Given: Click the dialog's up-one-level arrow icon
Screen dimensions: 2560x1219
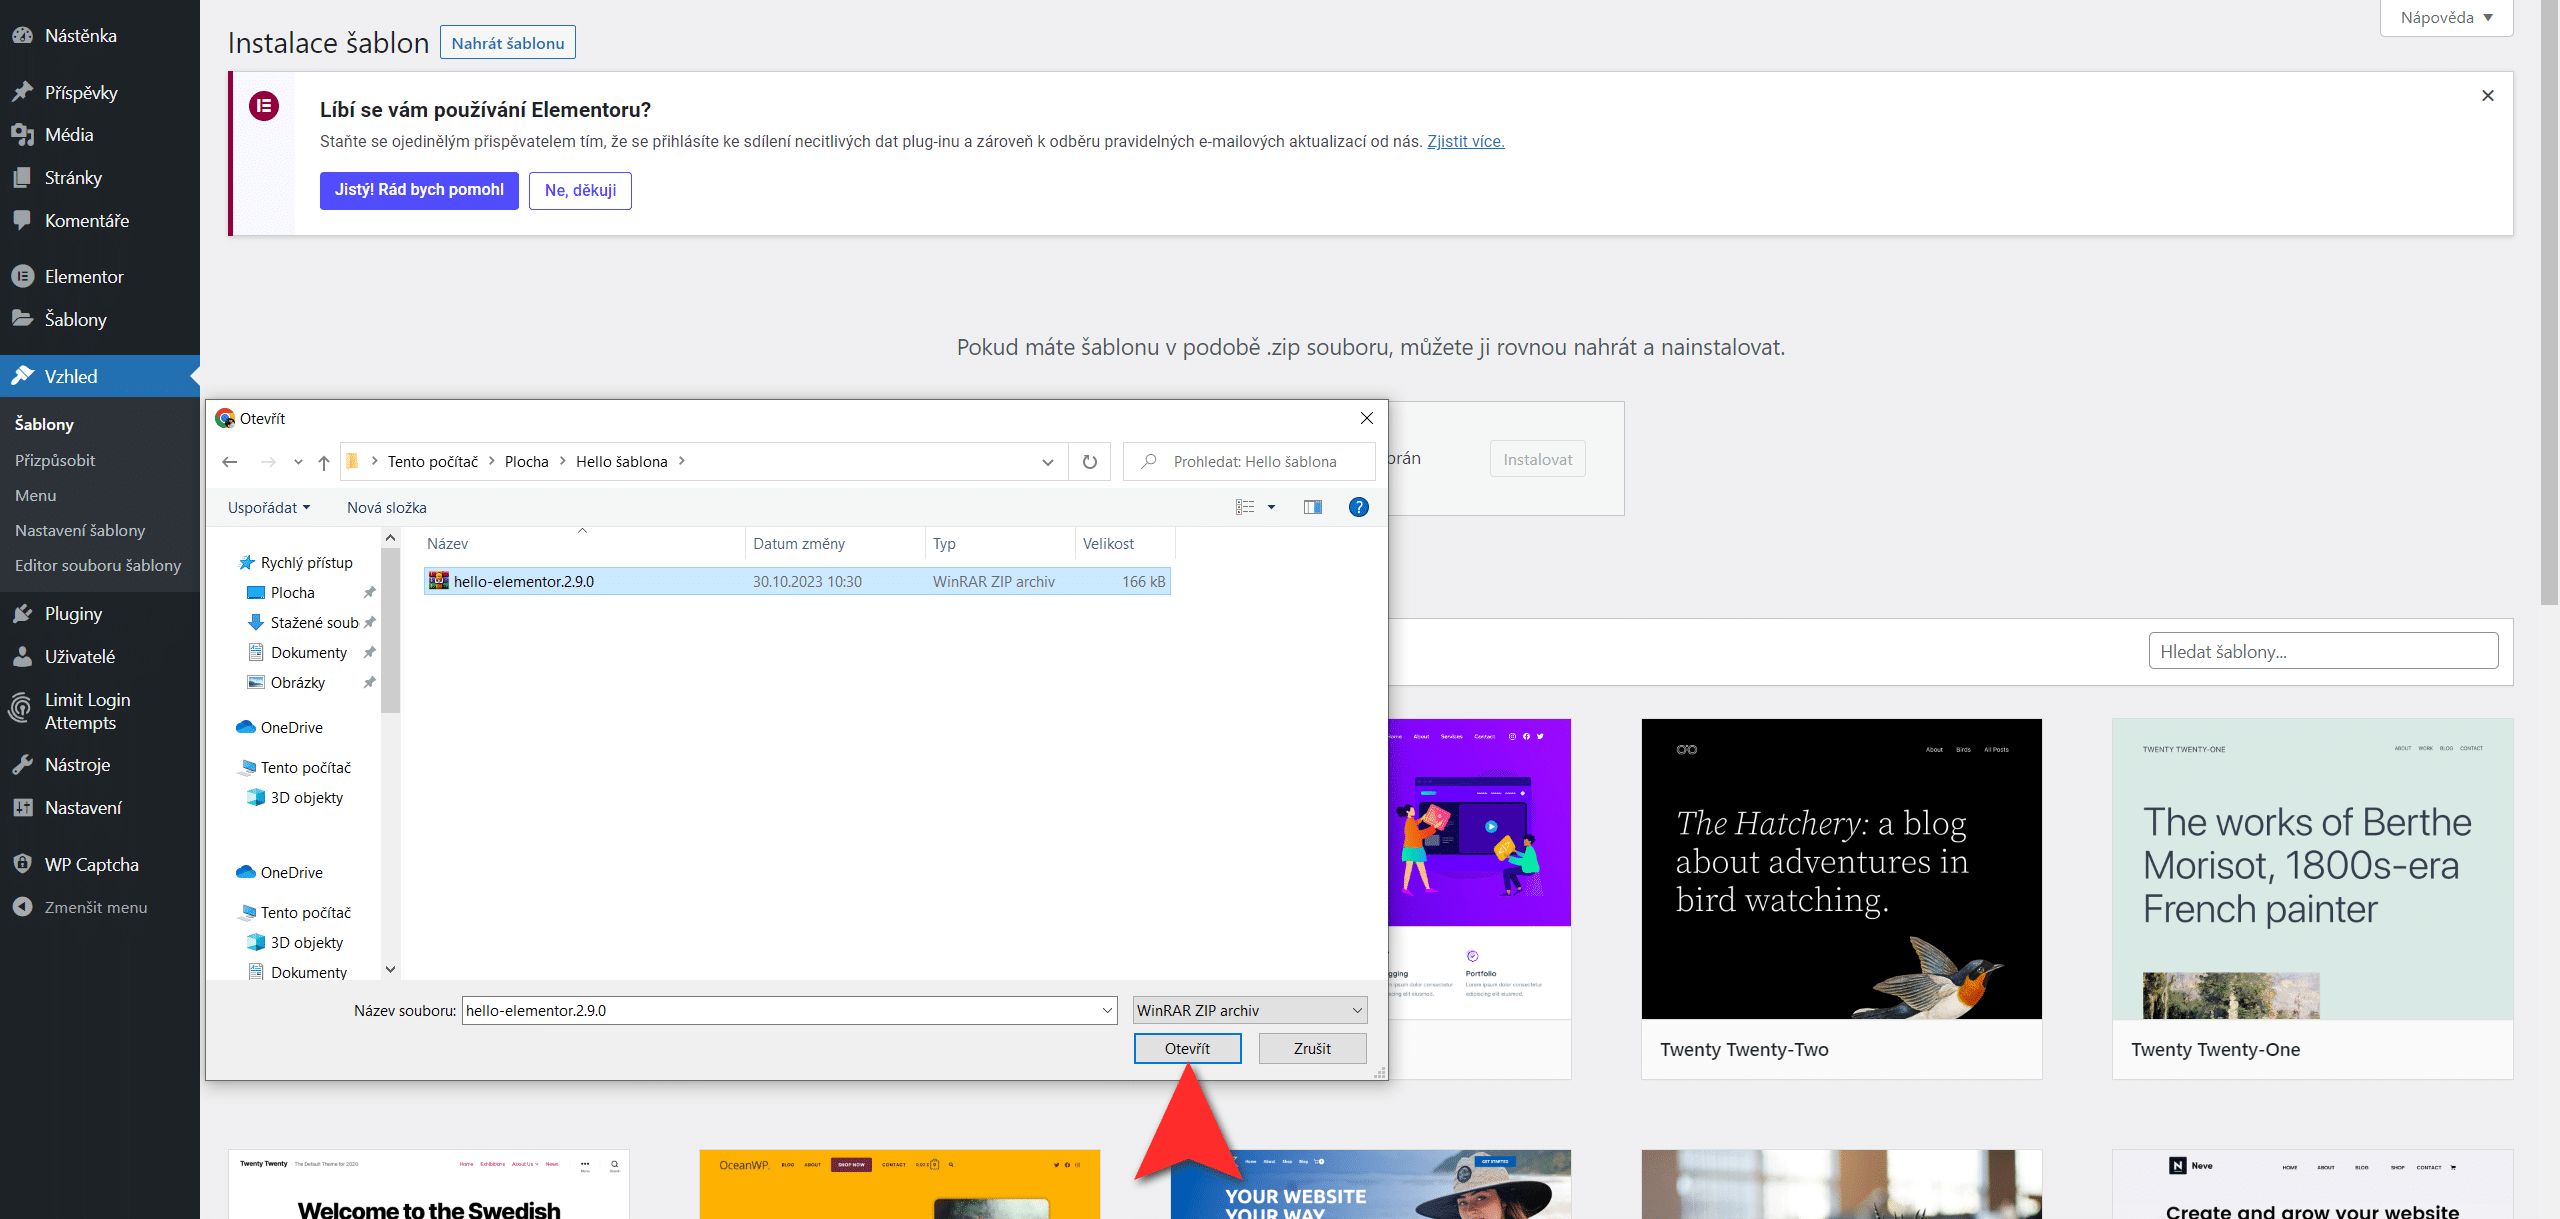Looking at the screenshot, I should pos(323,462).
